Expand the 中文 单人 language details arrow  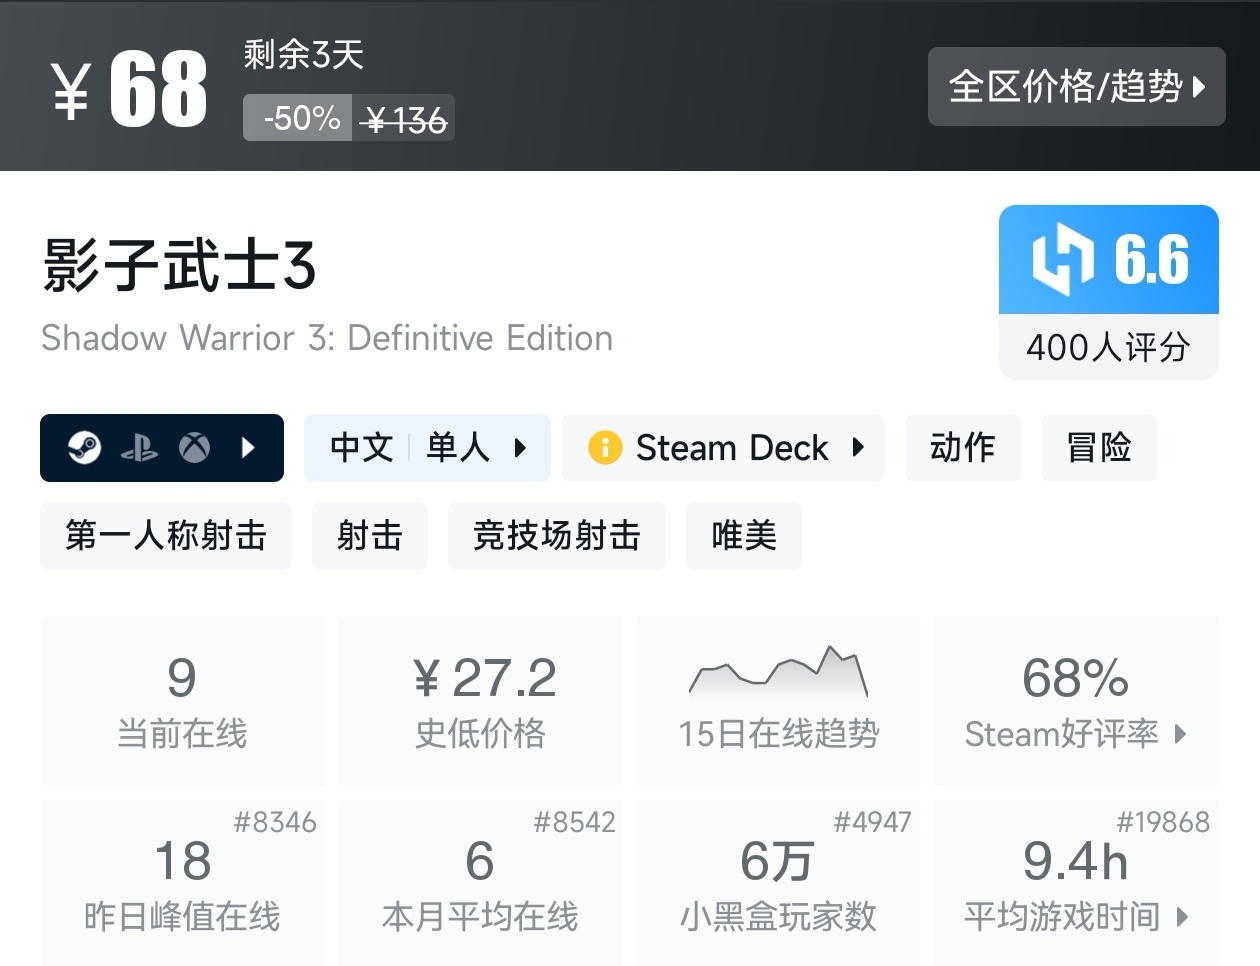[520, 447]
